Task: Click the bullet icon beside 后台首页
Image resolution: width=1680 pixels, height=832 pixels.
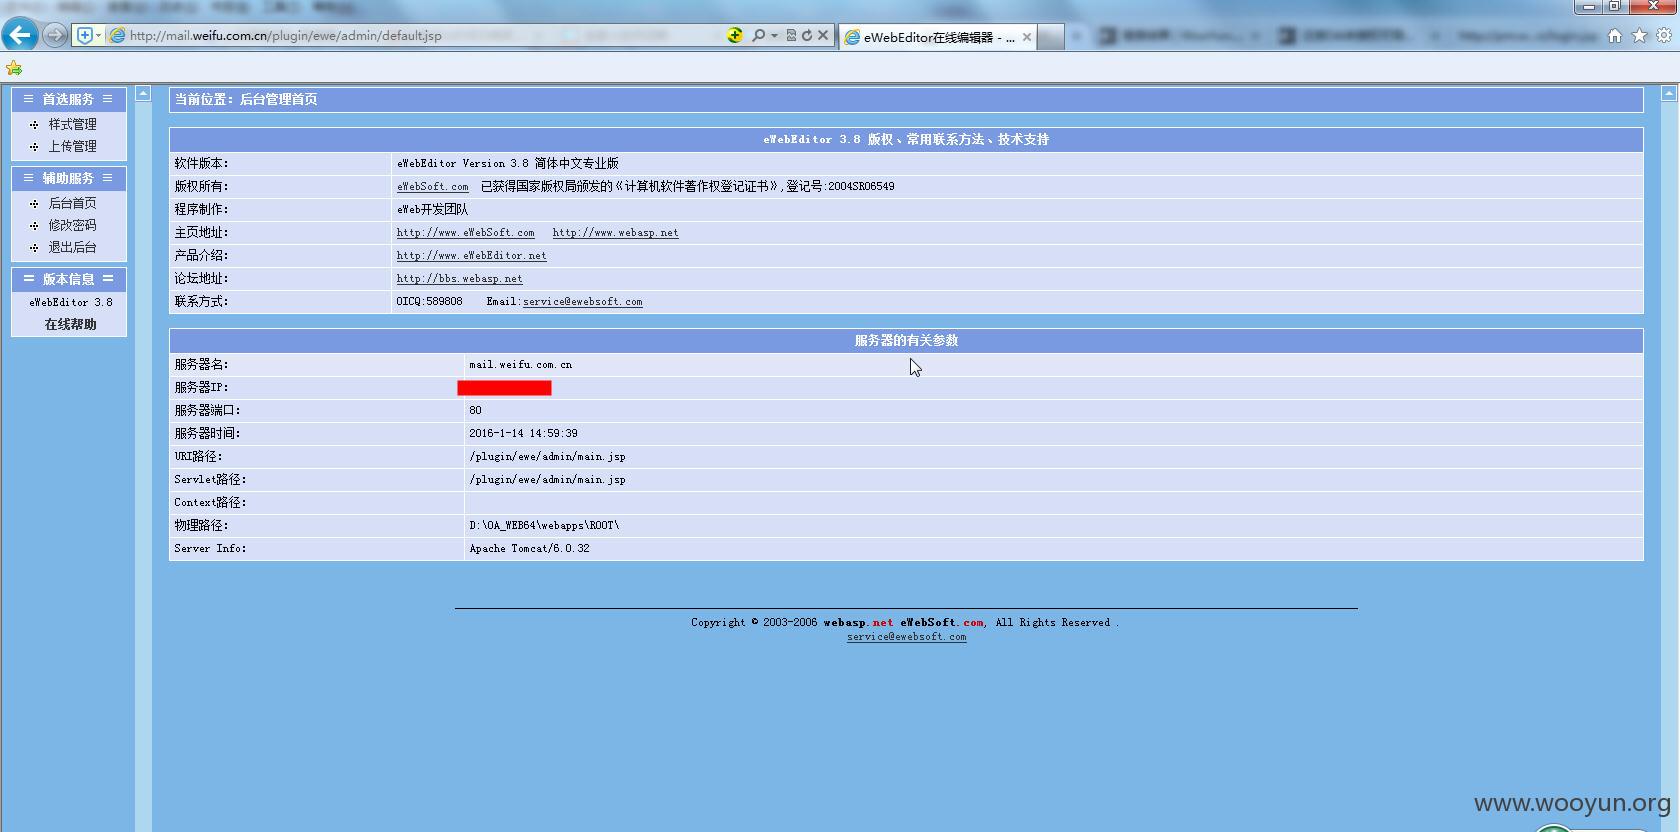Action: (34, 204)
